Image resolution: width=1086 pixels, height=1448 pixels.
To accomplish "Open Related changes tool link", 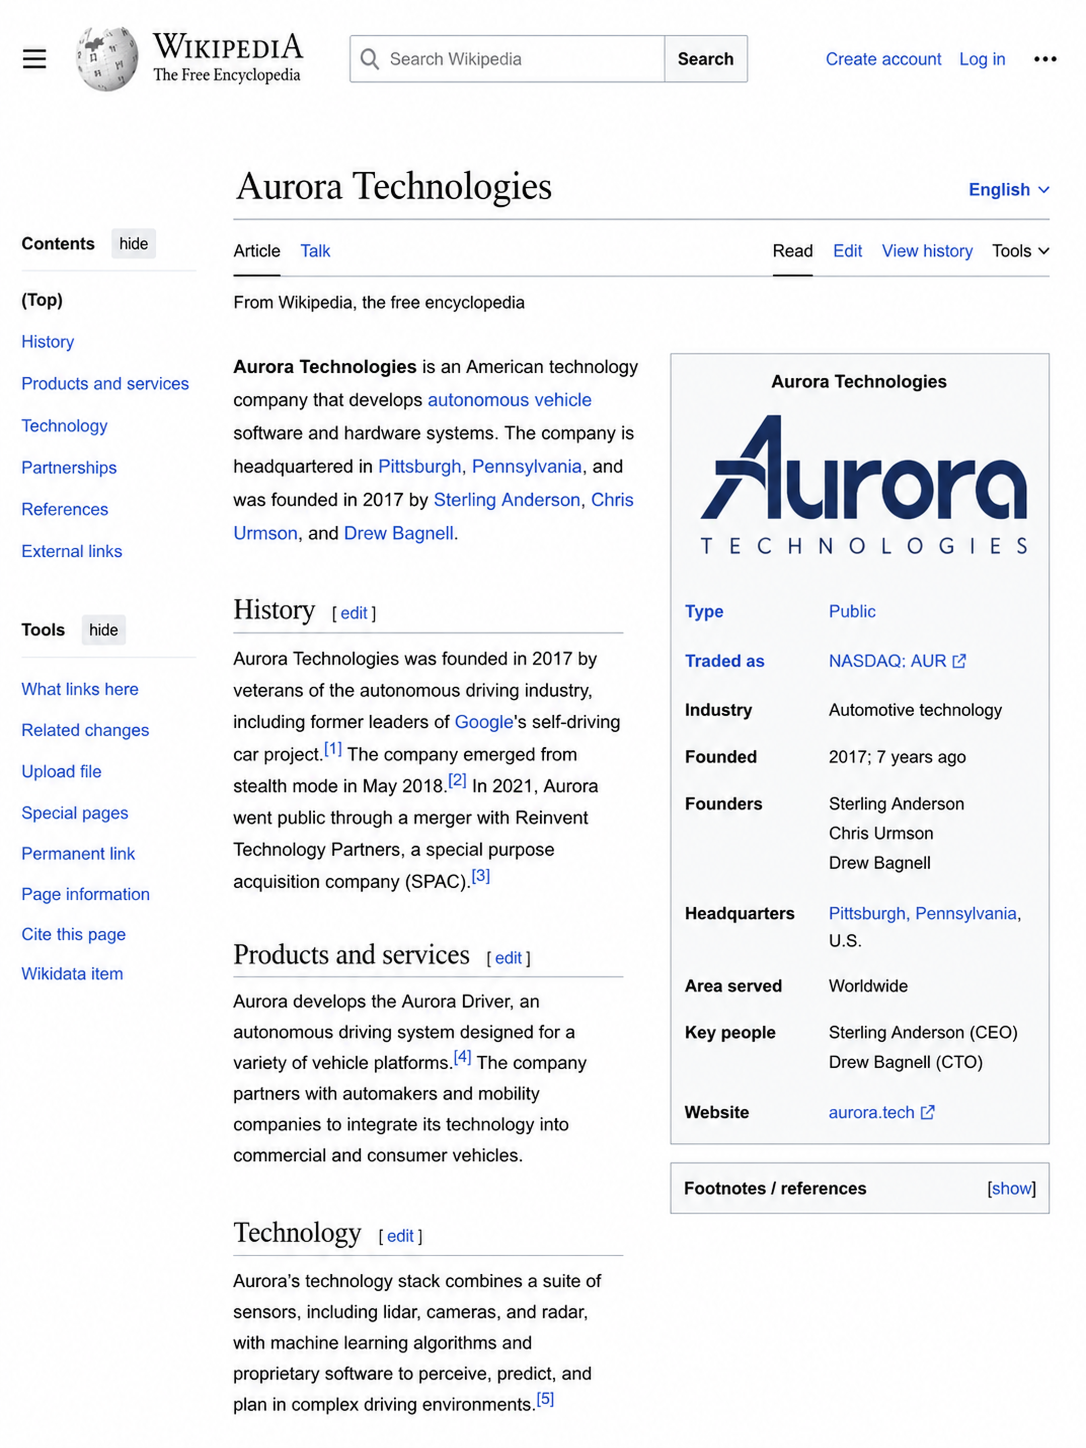I will point(85,730).
